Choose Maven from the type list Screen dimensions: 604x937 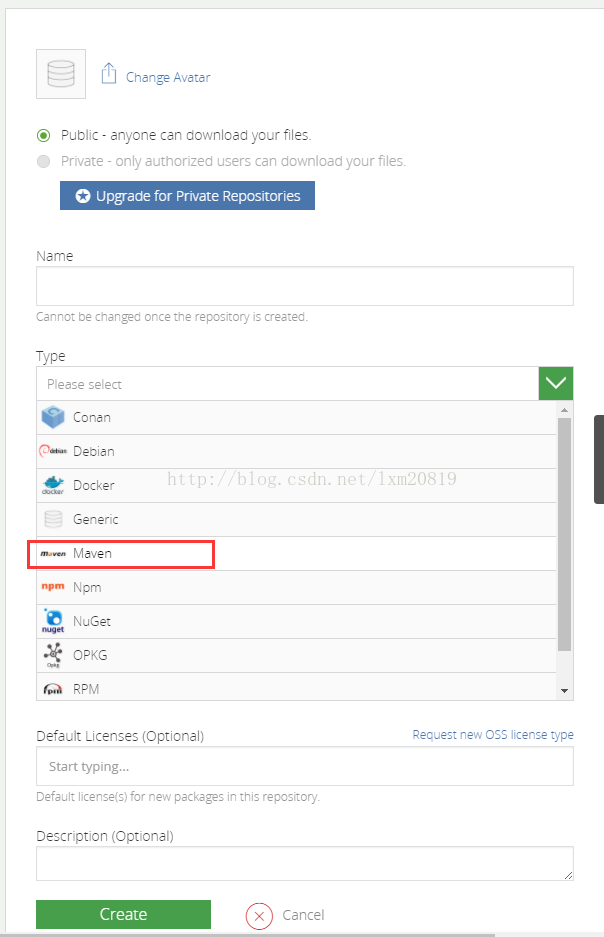296,553
